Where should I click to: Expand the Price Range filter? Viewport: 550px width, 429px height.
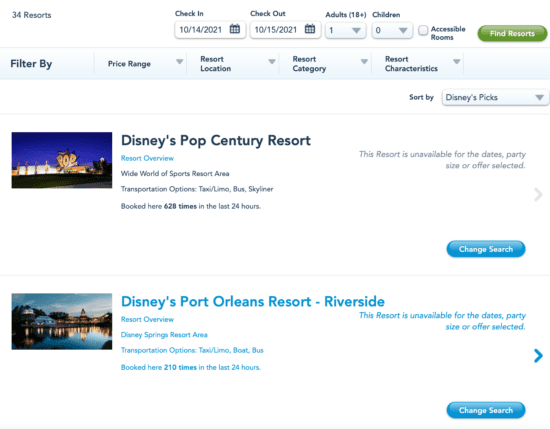click(140, 63)
